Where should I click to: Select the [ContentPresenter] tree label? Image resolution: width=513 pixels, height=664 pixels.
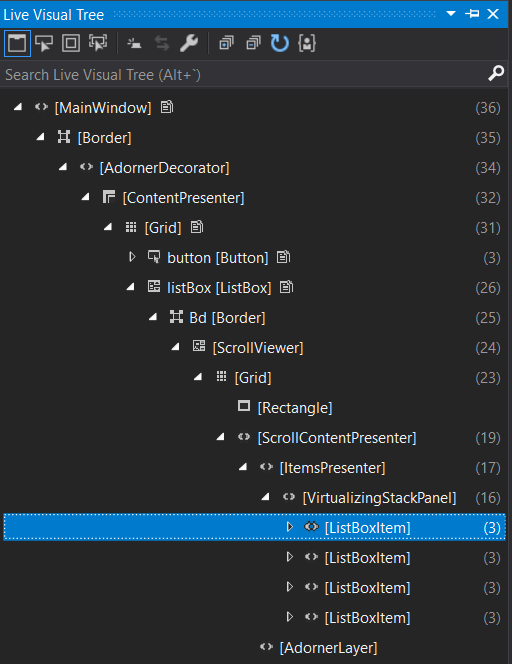[183, 198]
